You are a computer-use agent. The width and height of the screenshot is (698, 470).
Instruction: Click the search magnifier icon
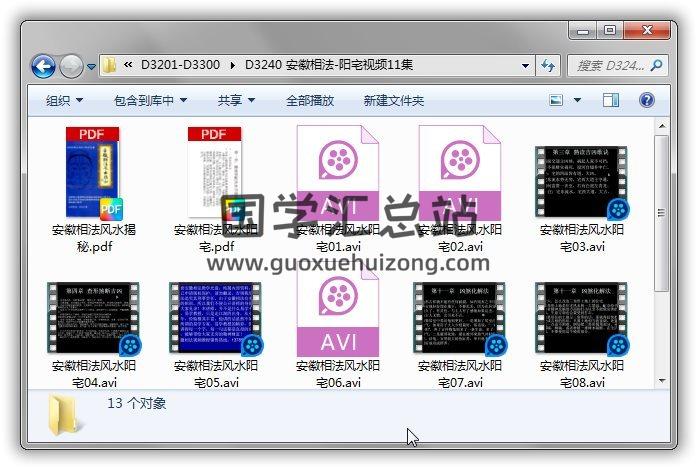[656, 66]
